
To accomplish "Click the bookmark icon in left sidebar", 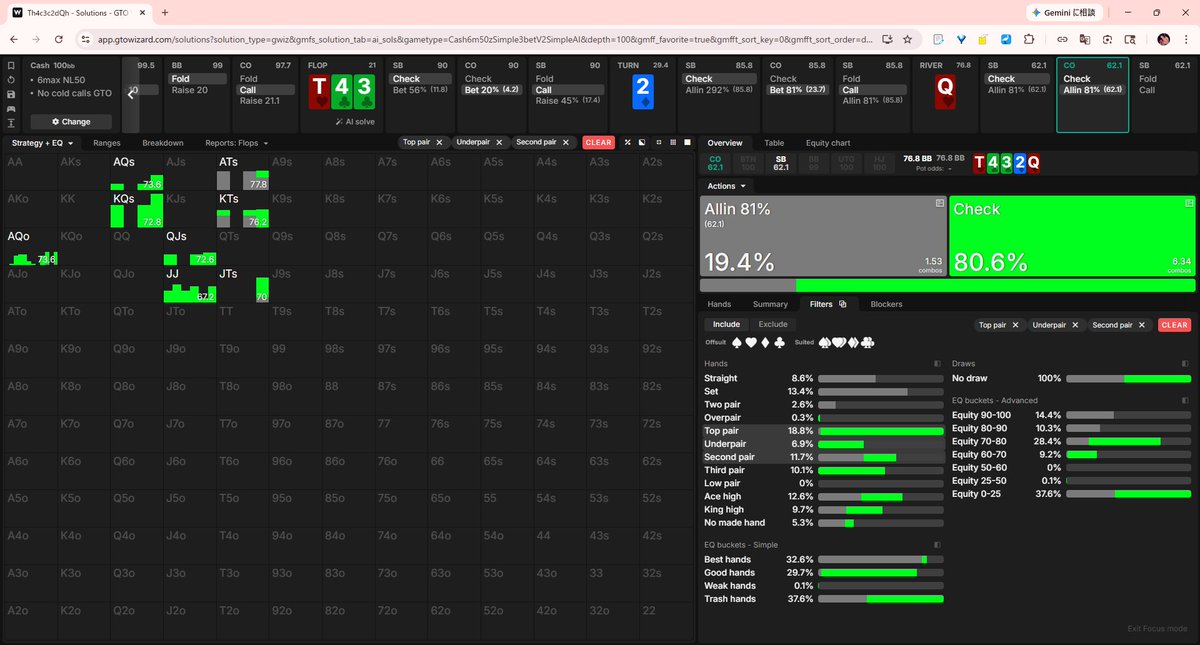I will tap(10, 65).
